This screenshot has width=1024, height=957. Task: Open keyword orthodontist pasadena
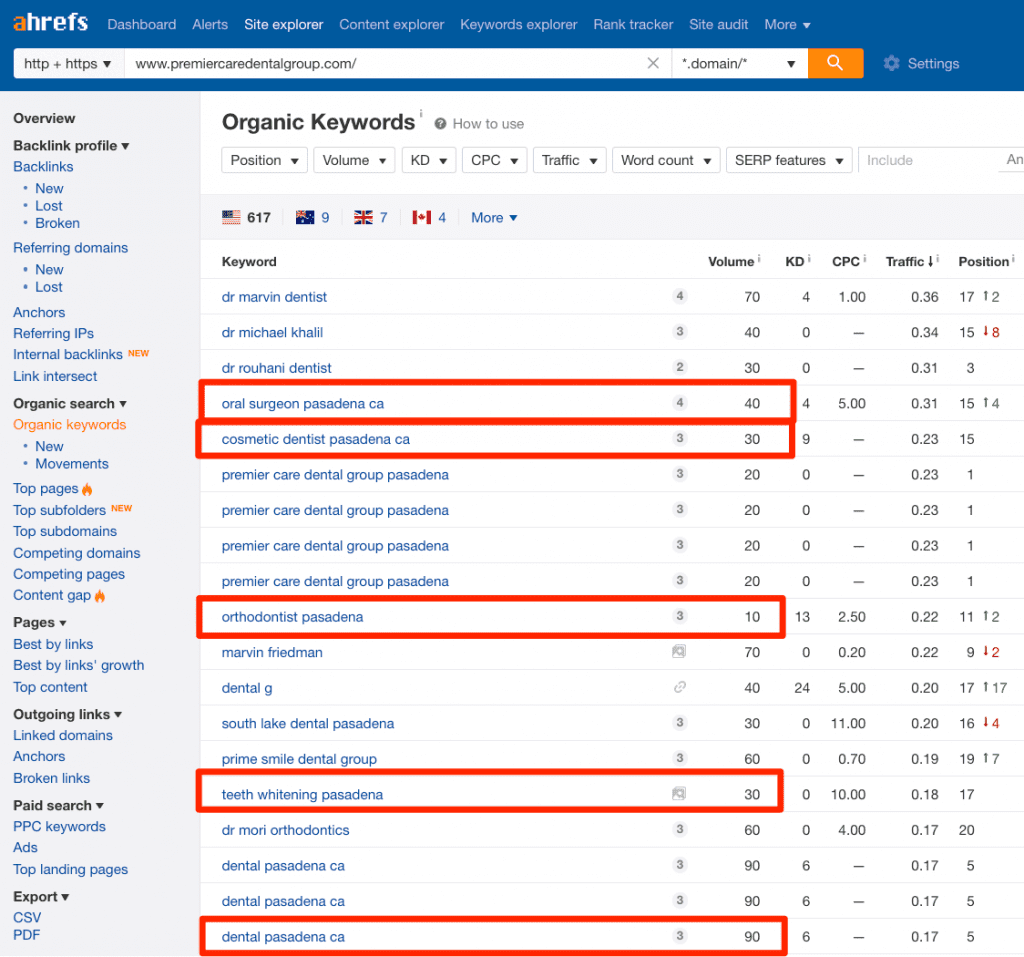293,617
